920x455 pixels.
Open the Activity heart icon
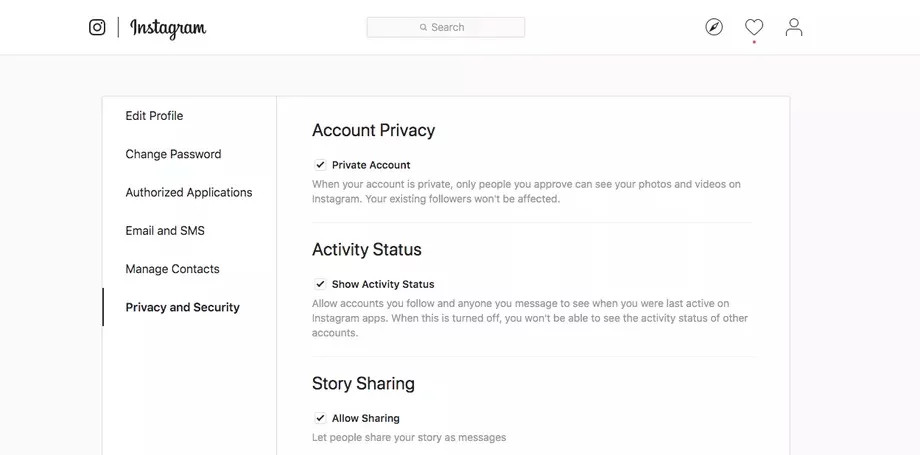tap(754, 27)
